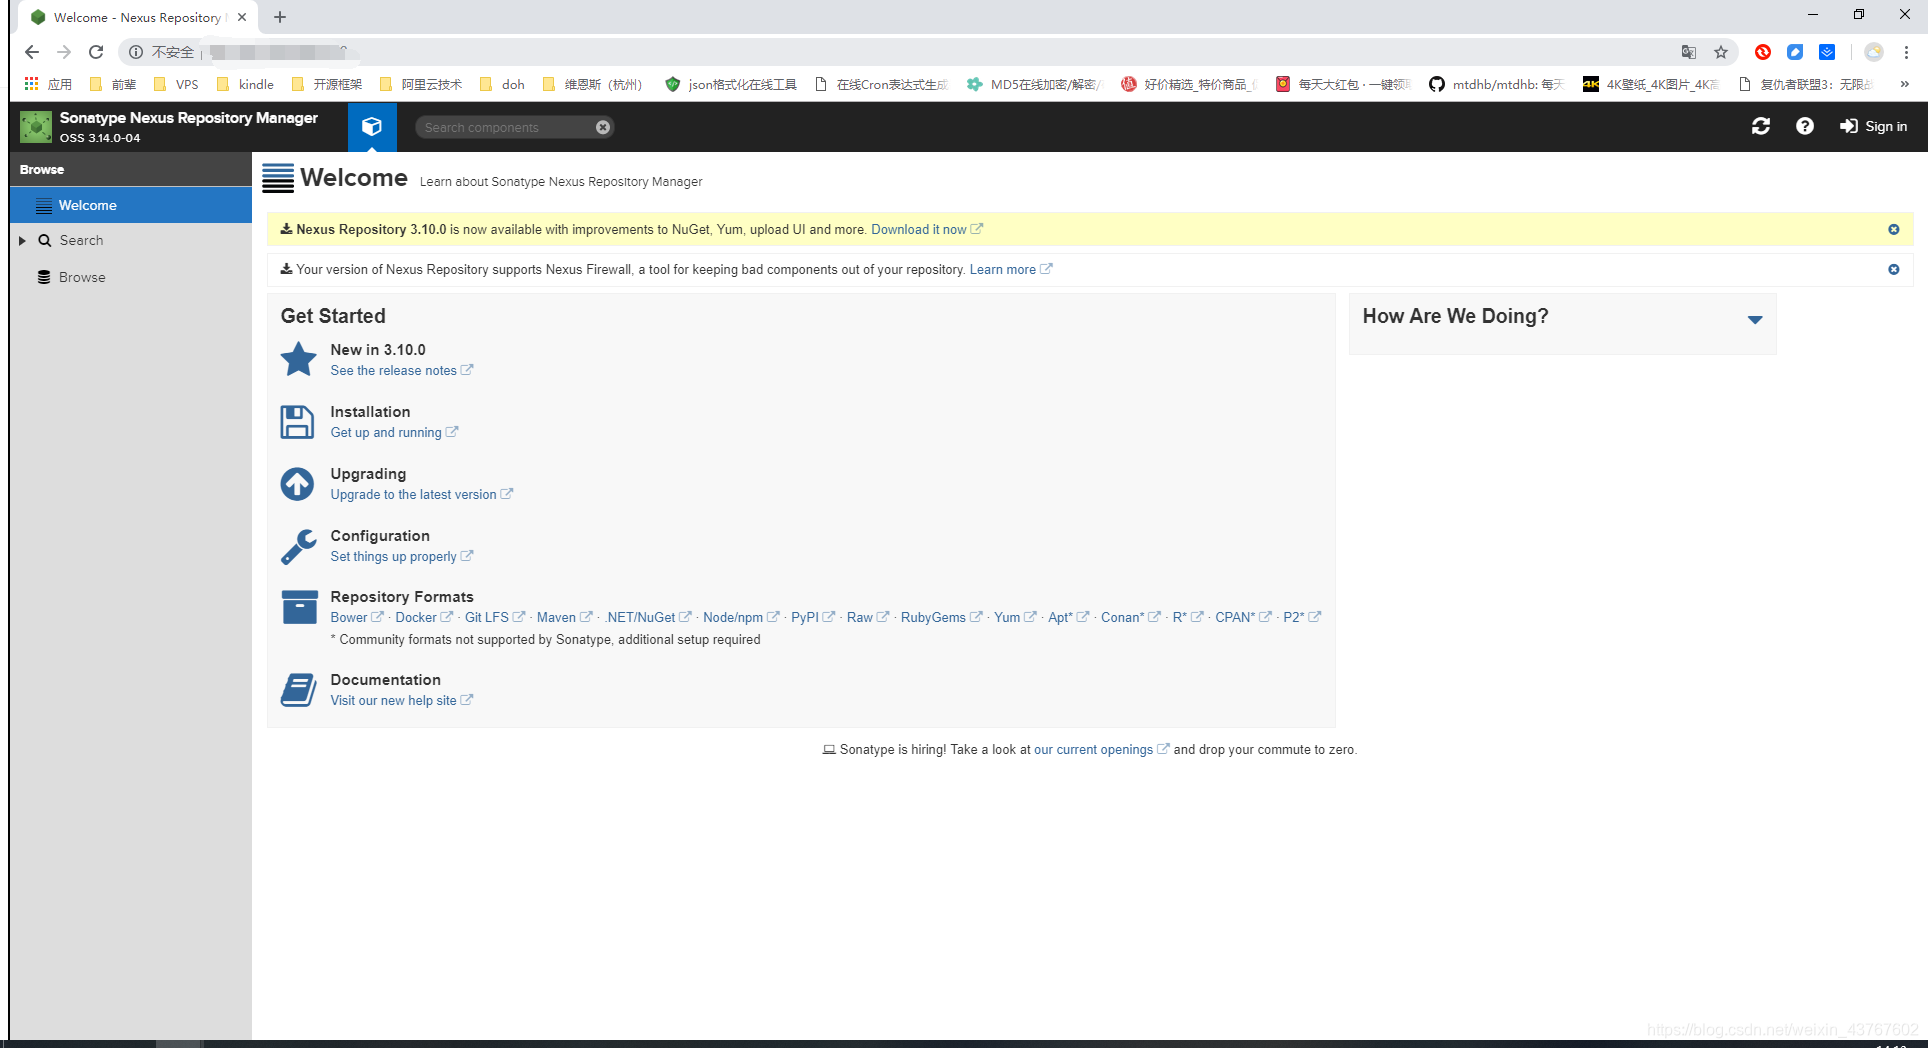Dismiss the Nexus Repository 3.10.0 notification

point(1893,230)
